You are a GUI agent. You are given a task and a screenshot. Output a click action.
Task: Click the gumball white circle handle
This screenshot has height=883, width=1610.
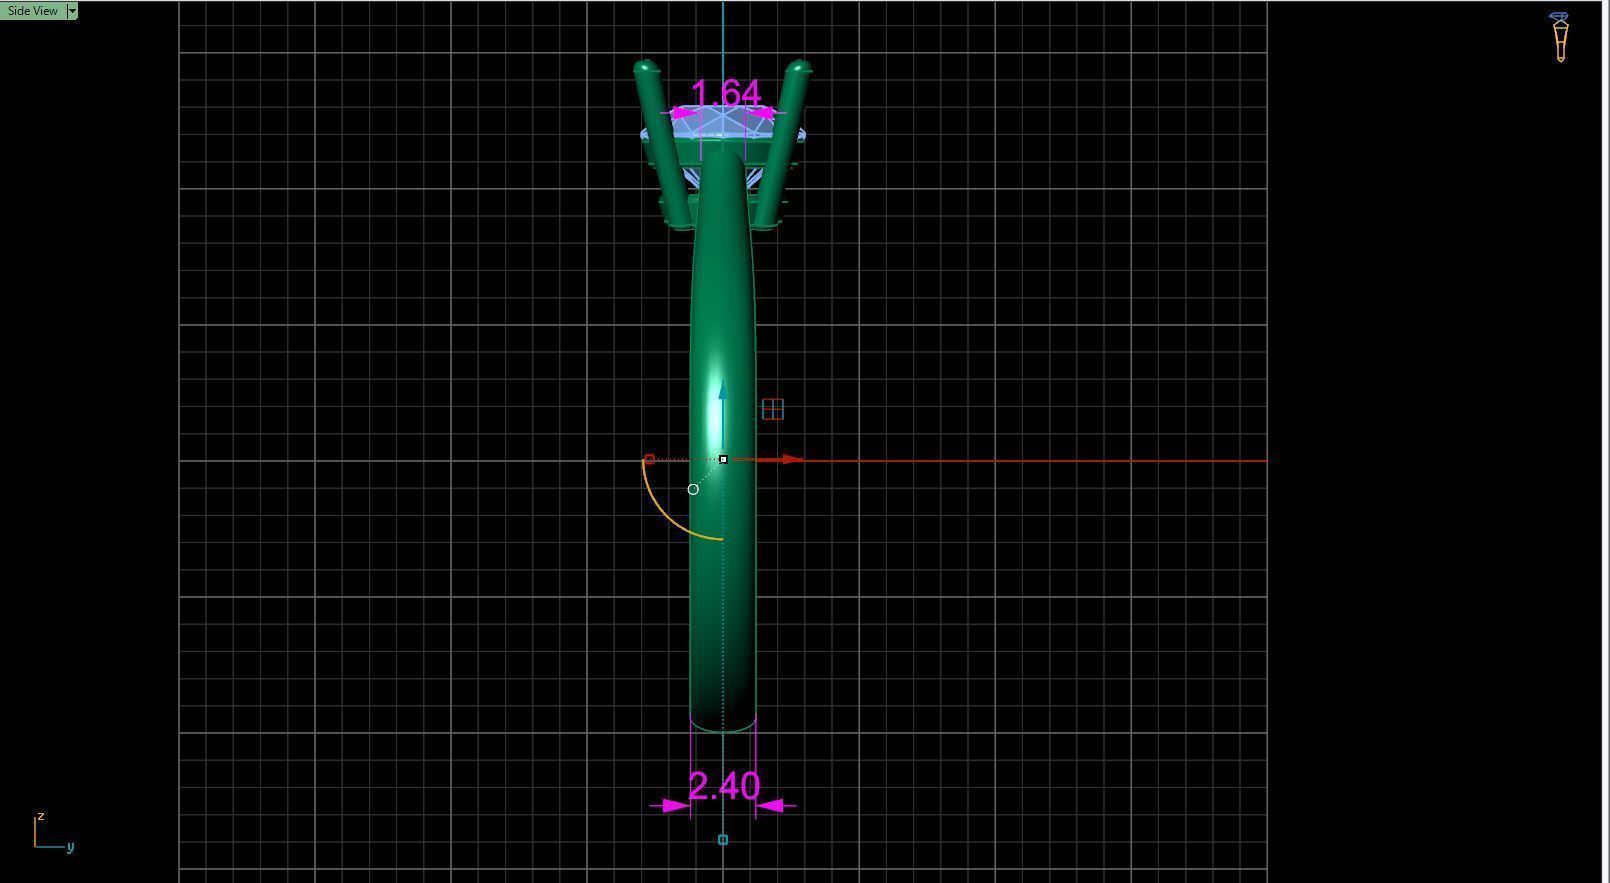click(693, 489)
